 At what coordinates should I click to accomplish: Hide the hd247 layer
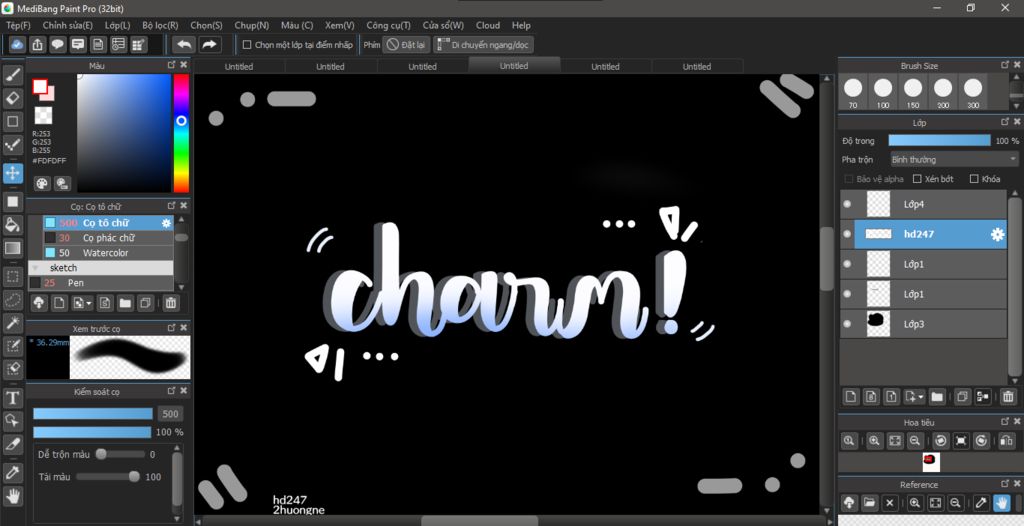(x=848, y=234)
